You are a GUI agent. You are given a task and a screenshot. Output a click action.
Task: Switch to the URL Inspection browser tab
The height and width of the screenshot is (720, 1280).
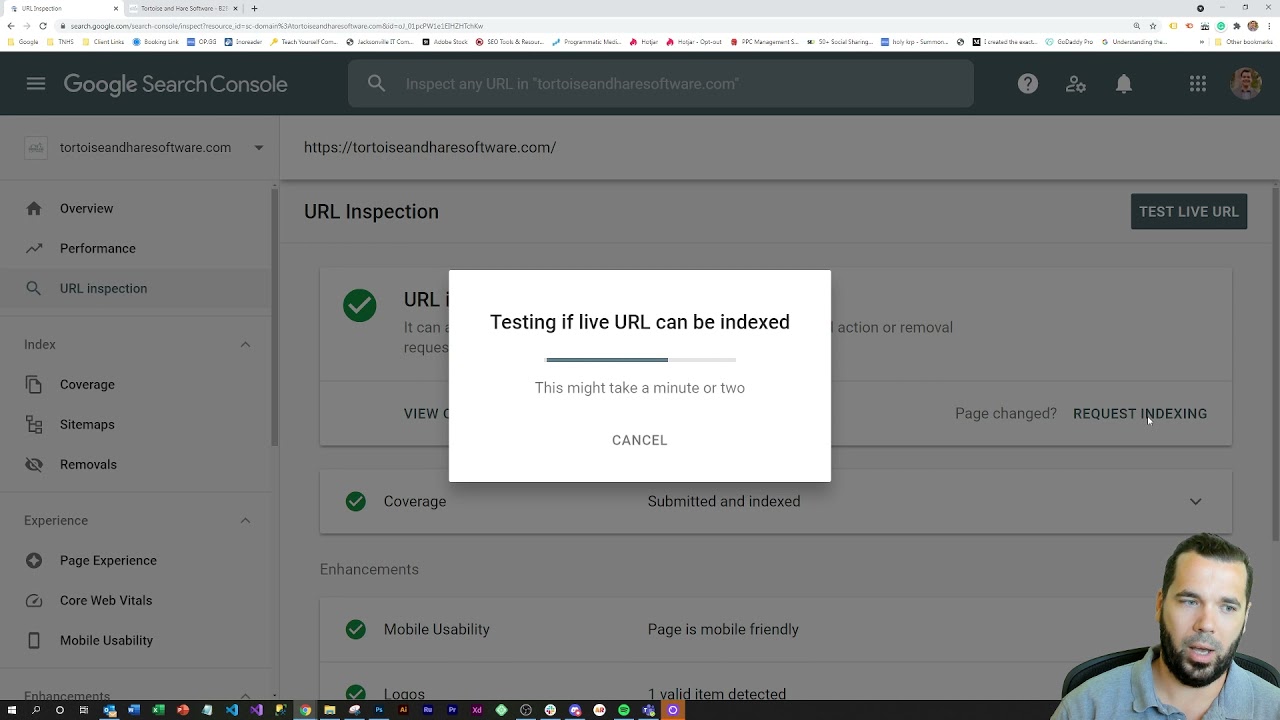62,8
